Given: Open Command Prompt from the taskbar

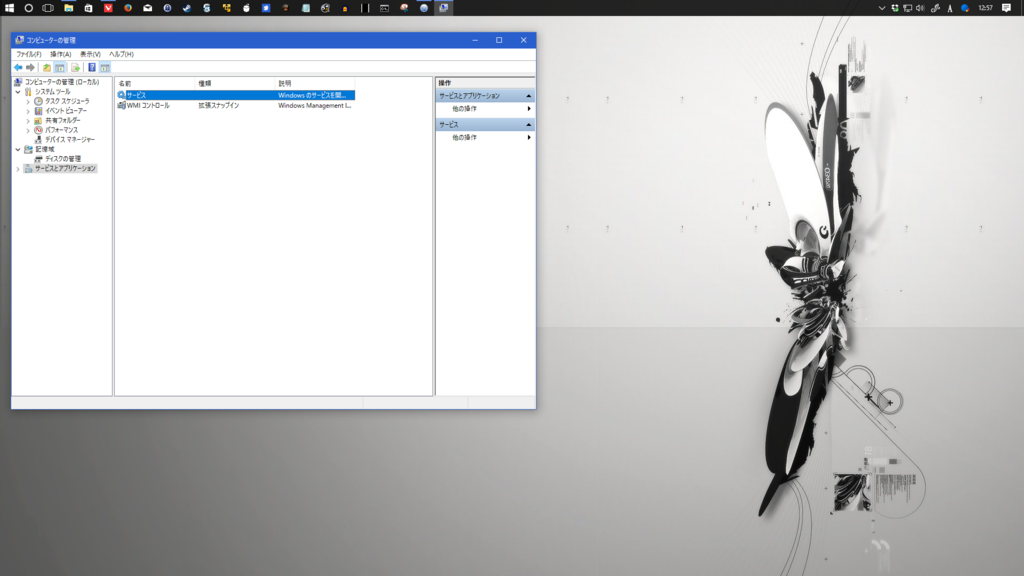Looking at the screenshot, I should point(384,8).
